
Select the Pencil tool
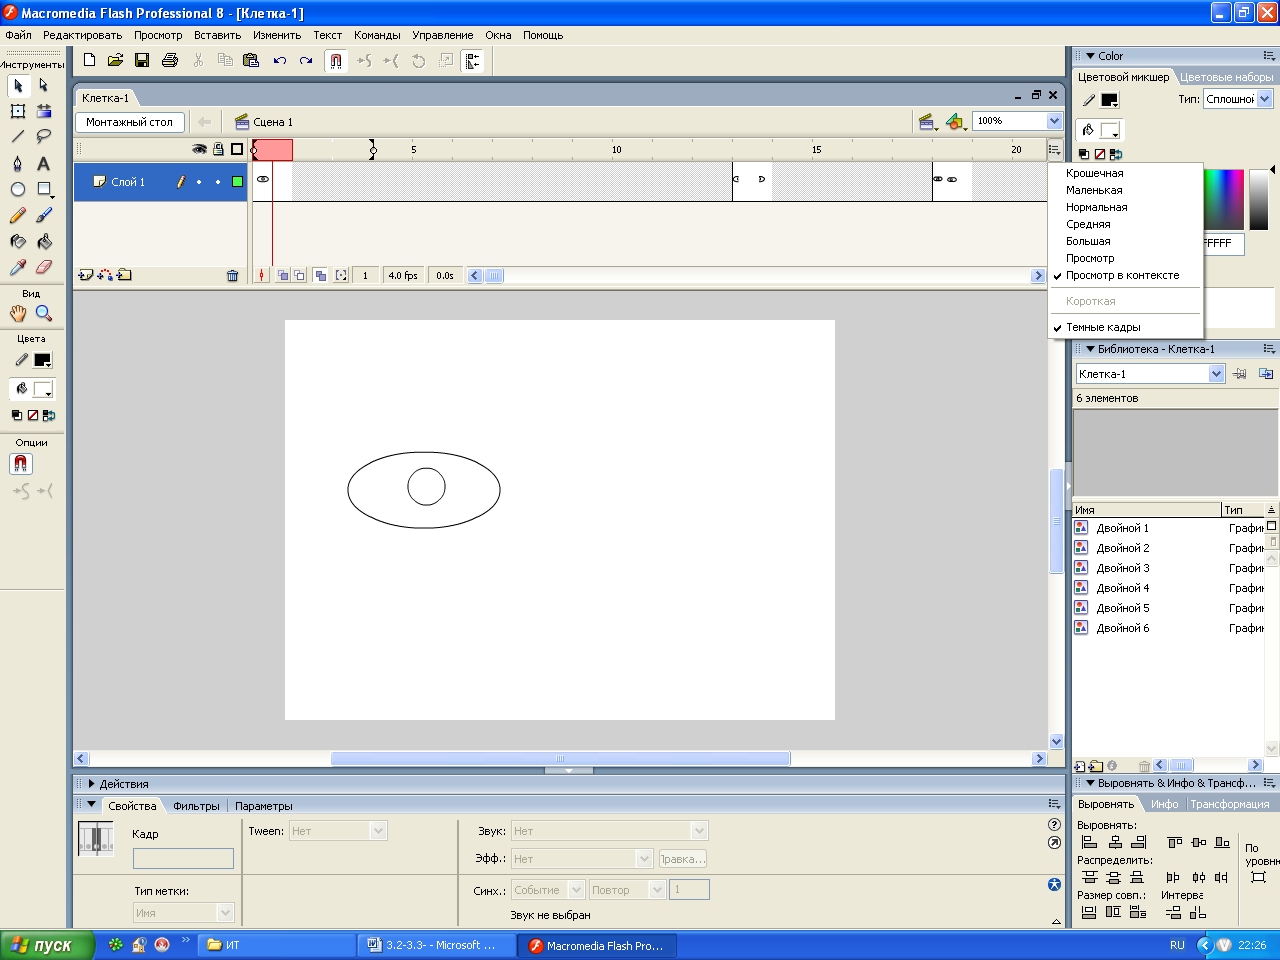[x=18, y=215]
